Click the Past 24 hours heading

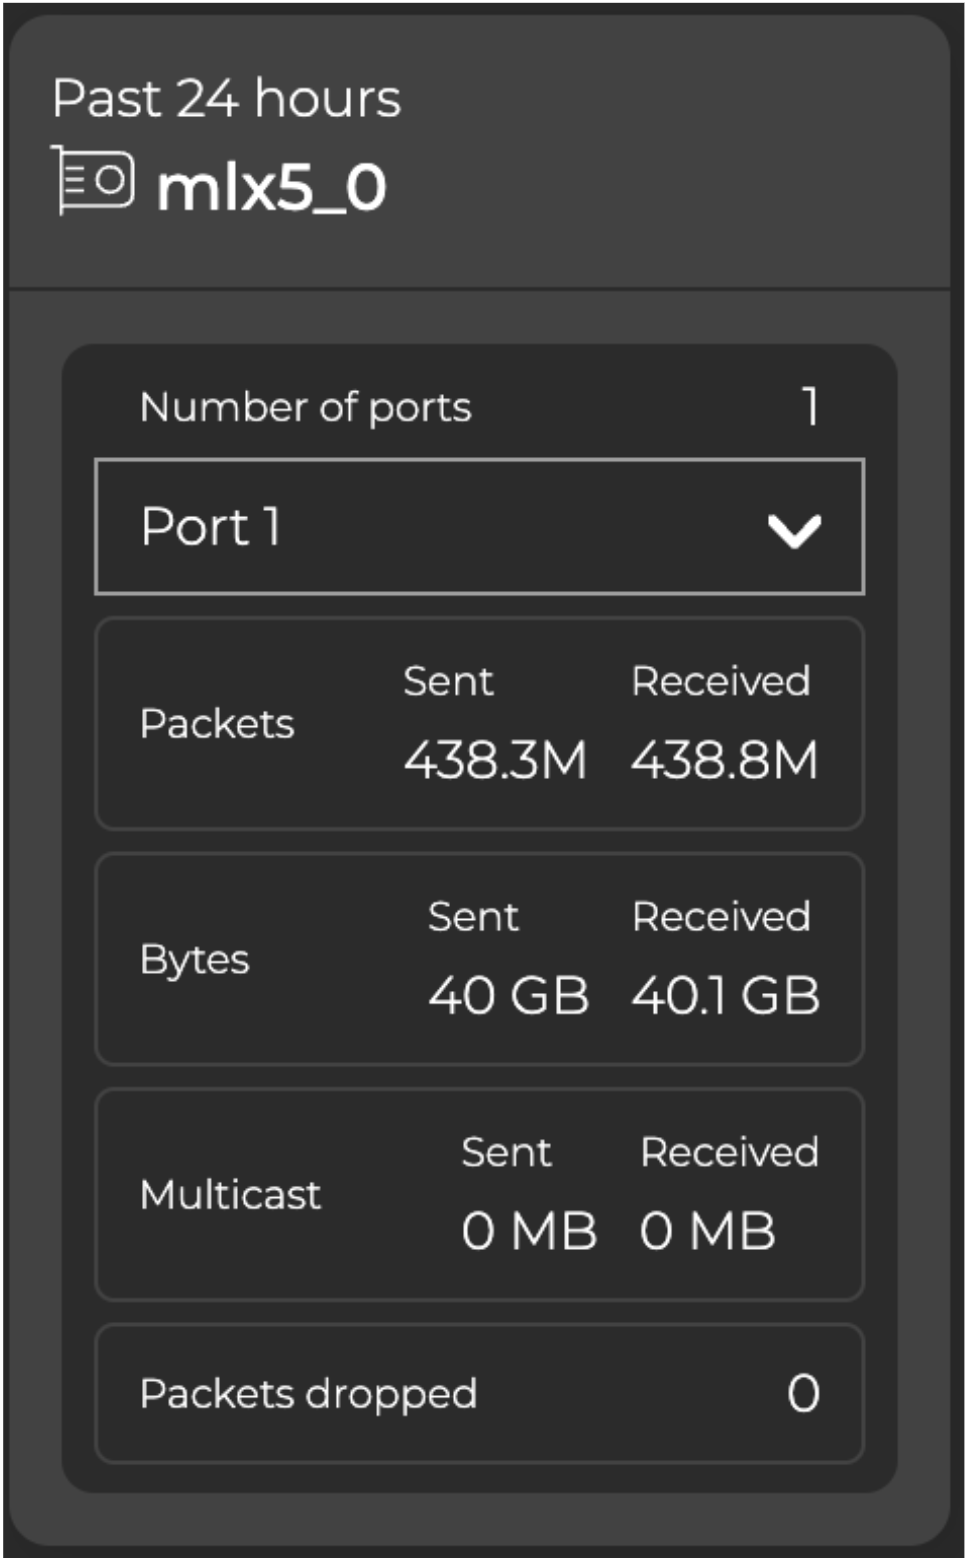coord(226,99)
